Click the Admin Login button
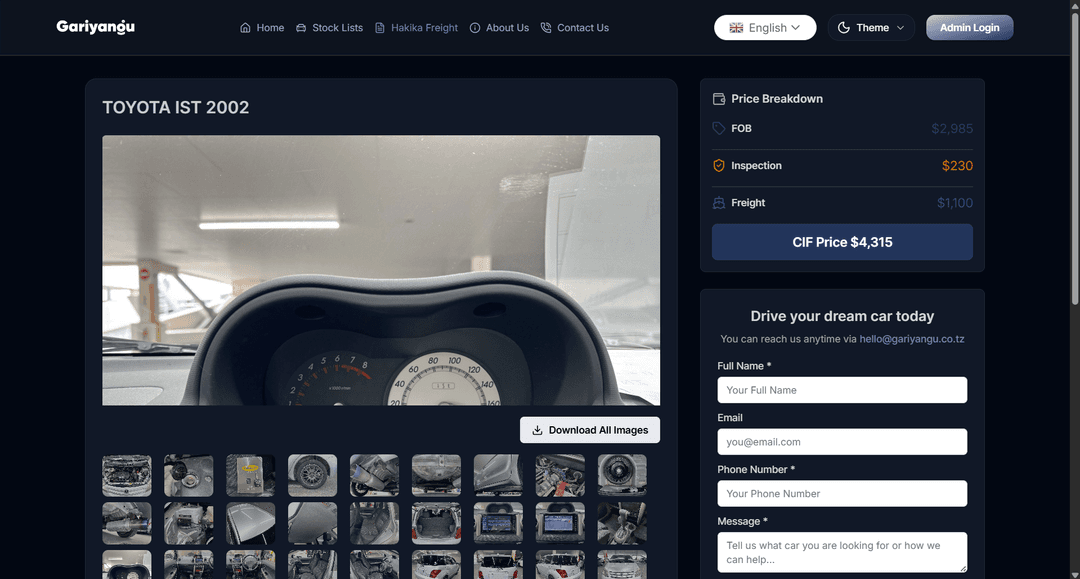The width and height of the screenshot is (1080, 579). tap(969, 28)
